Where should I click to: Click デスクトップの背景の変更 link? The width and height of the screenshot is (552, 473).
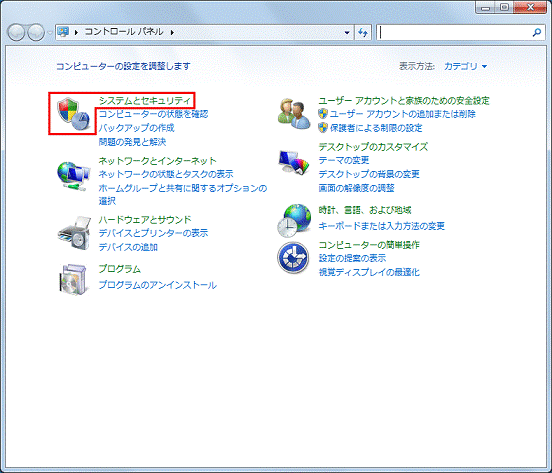click(x=369, y=174)
